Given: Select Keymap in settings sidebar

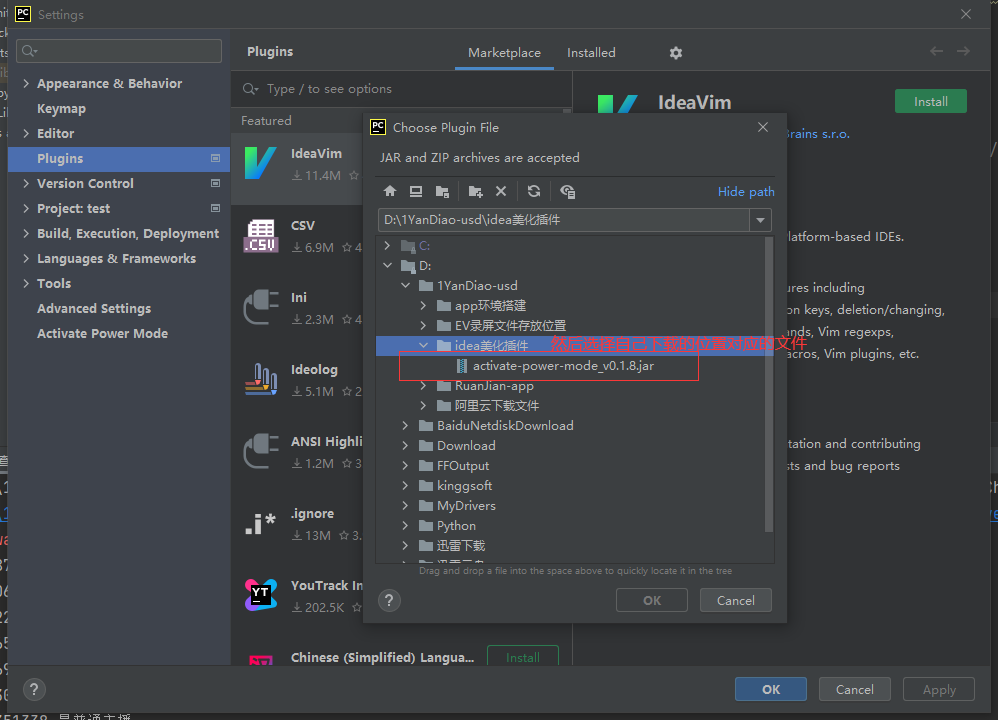Looking at the screenshot, I should pos(119,108).
